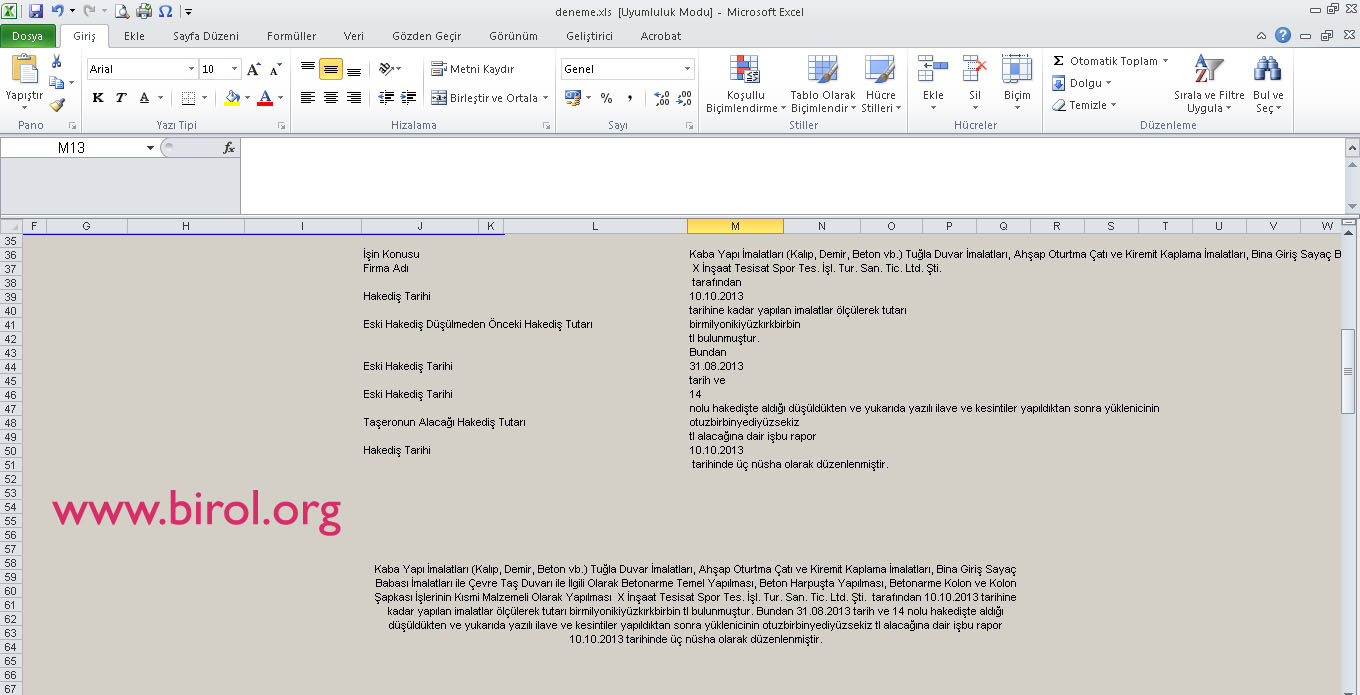Open the Arial font name dropdown
Viewport: 1360px width, 695px height.
(191, 69)
